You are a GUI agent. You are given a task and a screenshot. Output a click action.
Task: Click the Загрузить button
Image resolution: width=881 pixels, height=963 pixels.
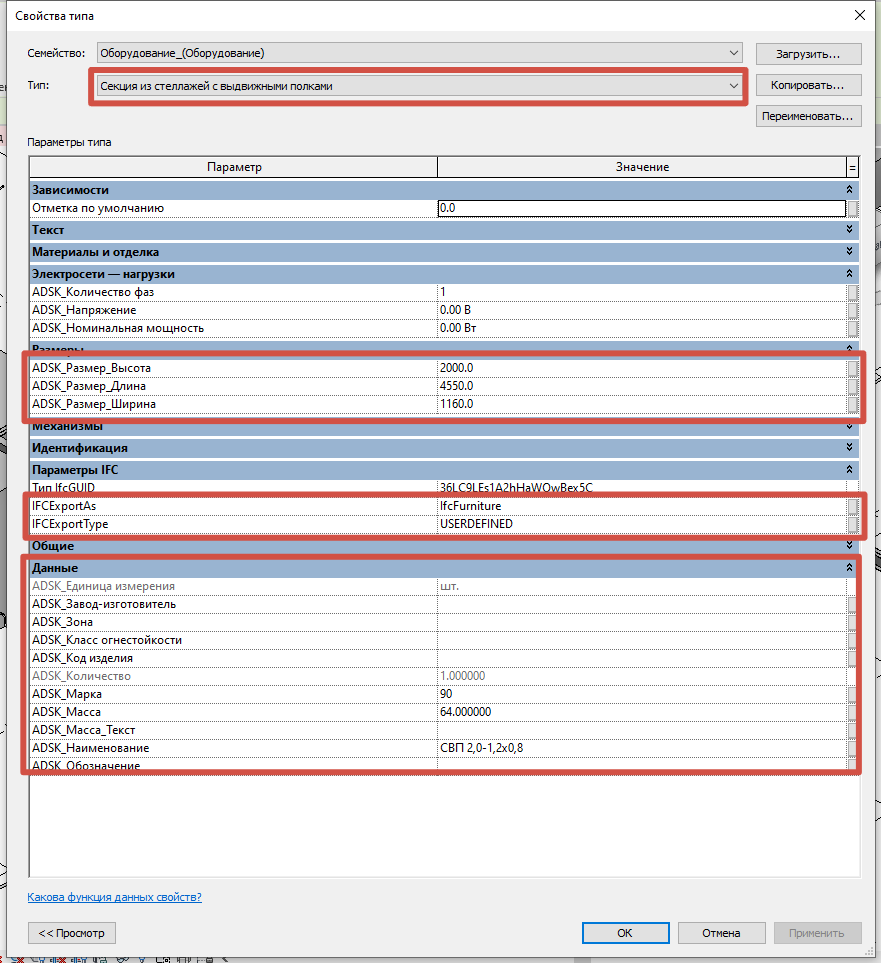[809, 53]
